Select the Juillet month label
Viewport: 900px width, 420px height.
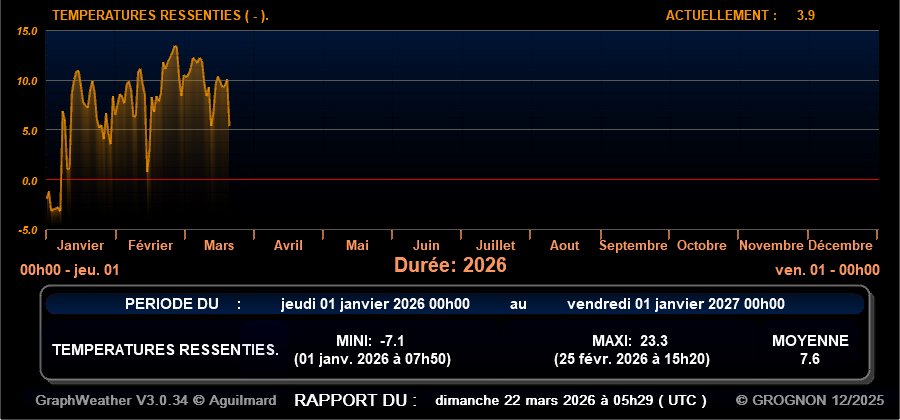[x=496, y=245]
